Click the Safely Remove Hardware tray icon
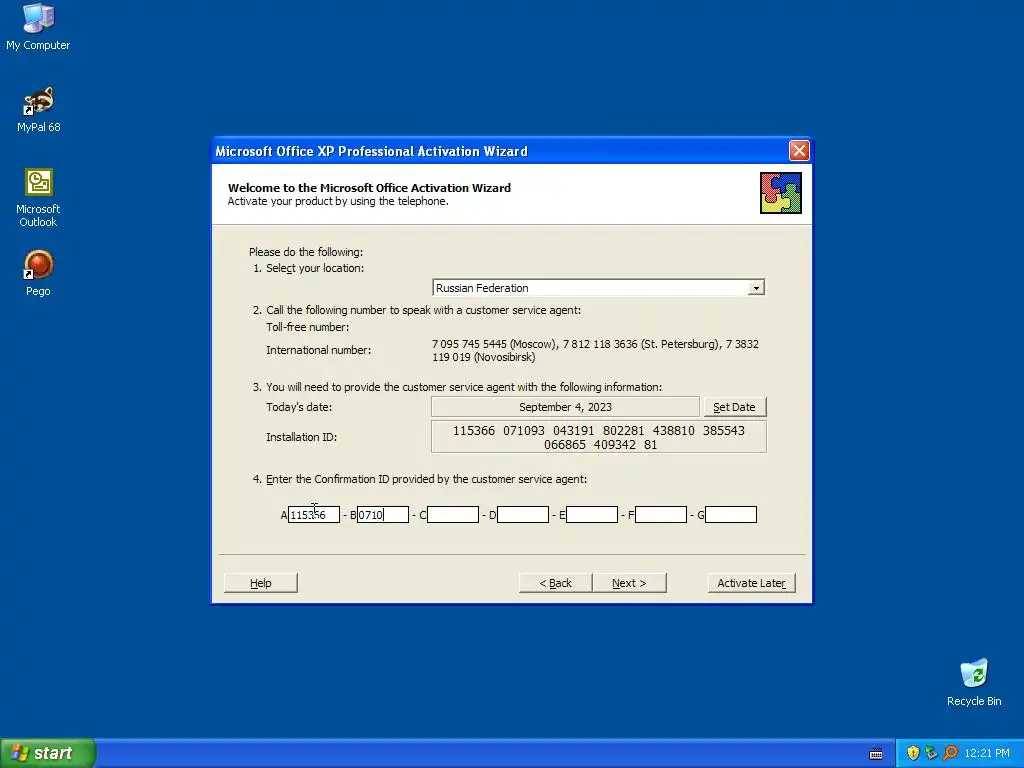Image resolution: width=1024 pixels, height=768 pixels. (931, 753)
